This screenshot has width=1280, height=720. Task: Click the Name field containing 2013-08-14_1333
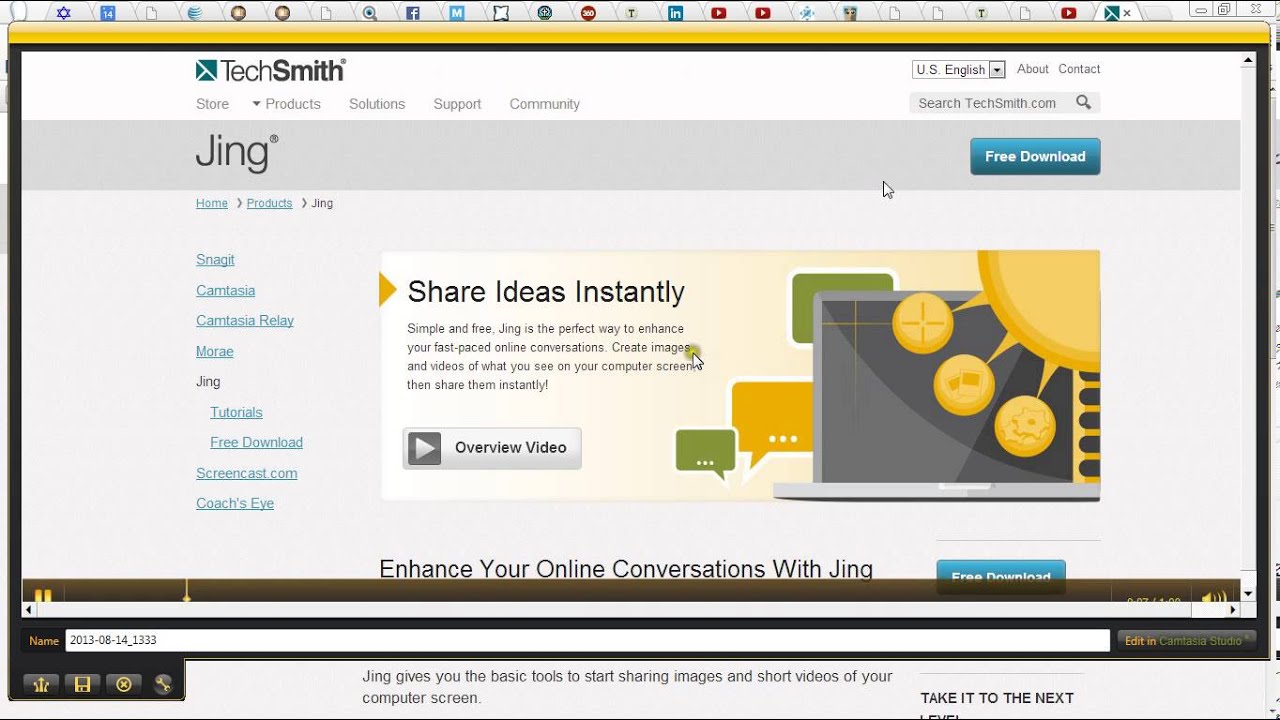[x=587, y=640]
